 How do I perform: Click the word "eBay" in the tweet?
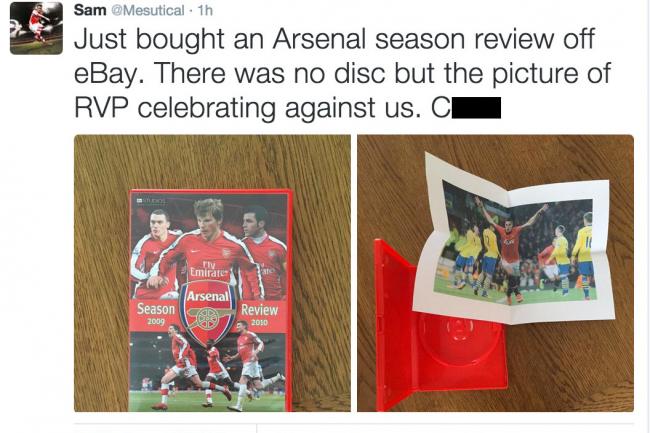106,75
